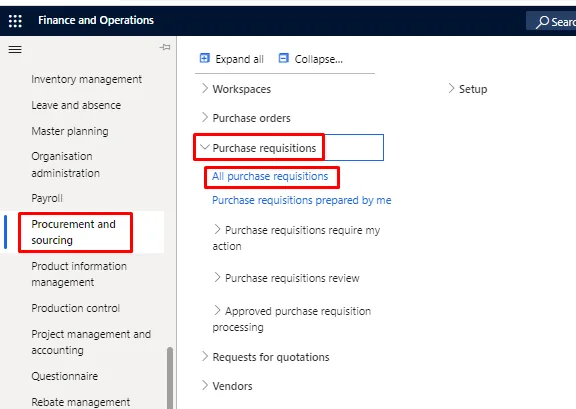The width and height of the screenshot is (576, 409).
Task: Open All purchase requisitions link
Action: 270,176
